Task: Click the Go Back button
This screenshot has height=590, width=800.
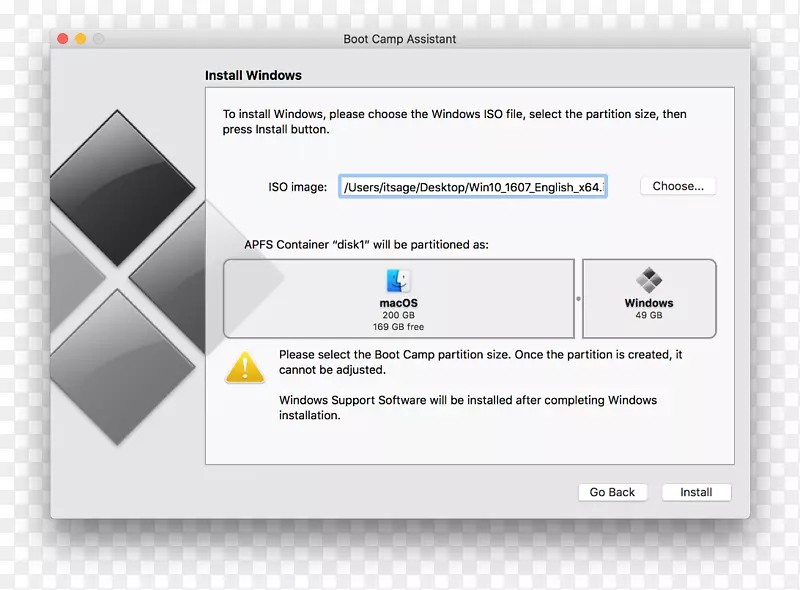Action: 612,492
